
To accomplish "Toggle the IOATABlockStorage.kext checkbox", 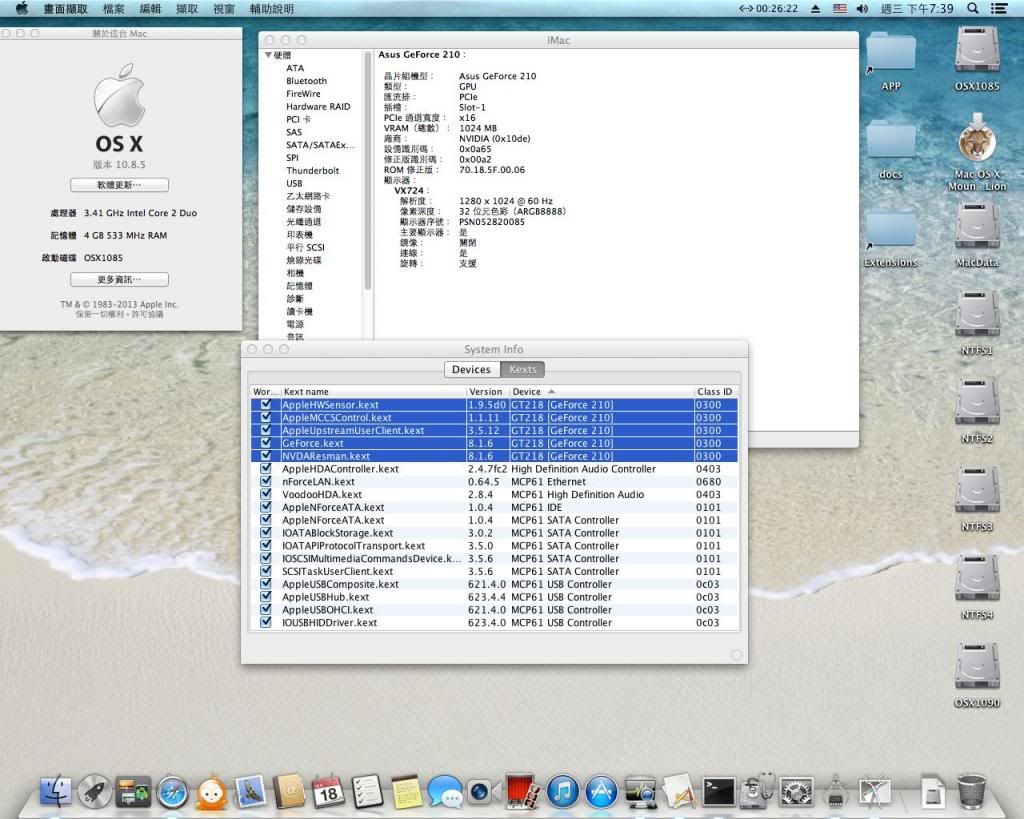I will point(266,532).
